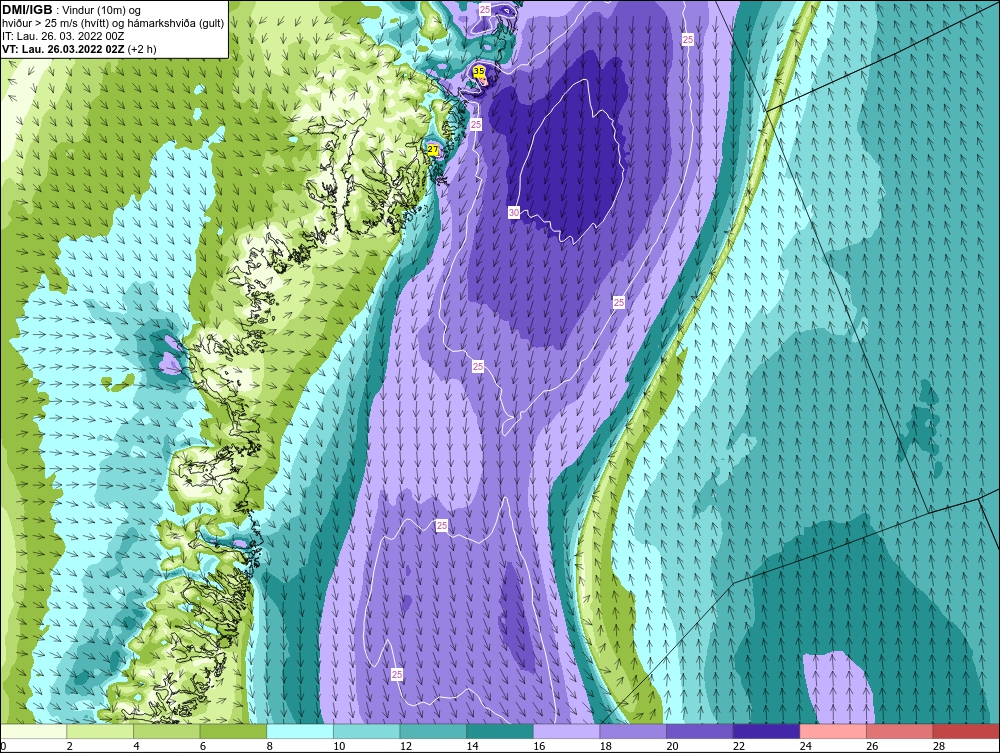Click the white contour label 30
This screenshot has height=753, width=1000.
(x=514, y=212)
